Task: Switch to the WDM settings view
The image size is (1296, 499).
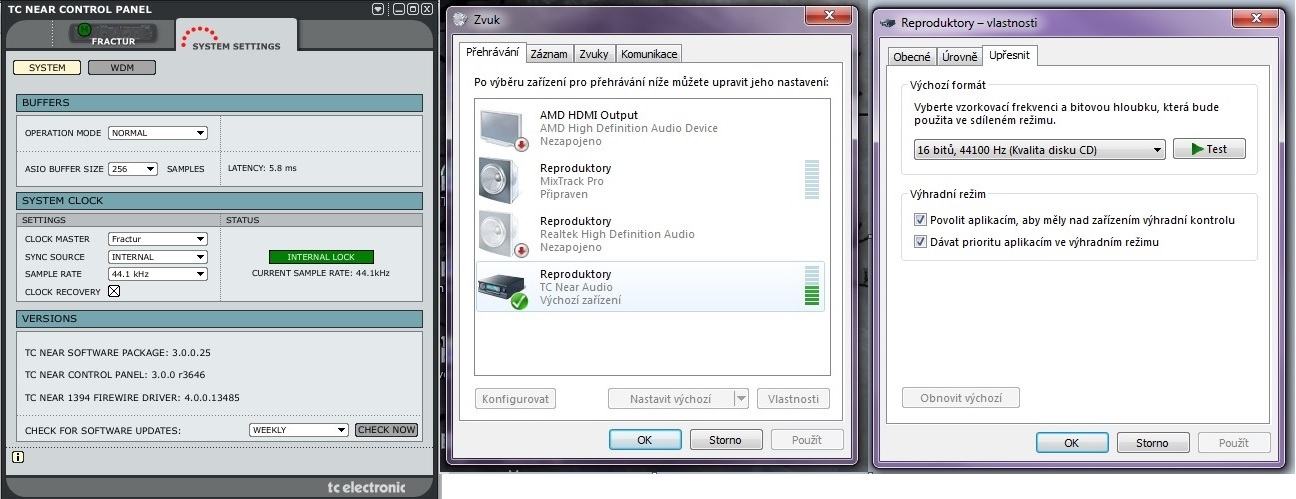Action: pyautogui.click(x=121, y=68)
